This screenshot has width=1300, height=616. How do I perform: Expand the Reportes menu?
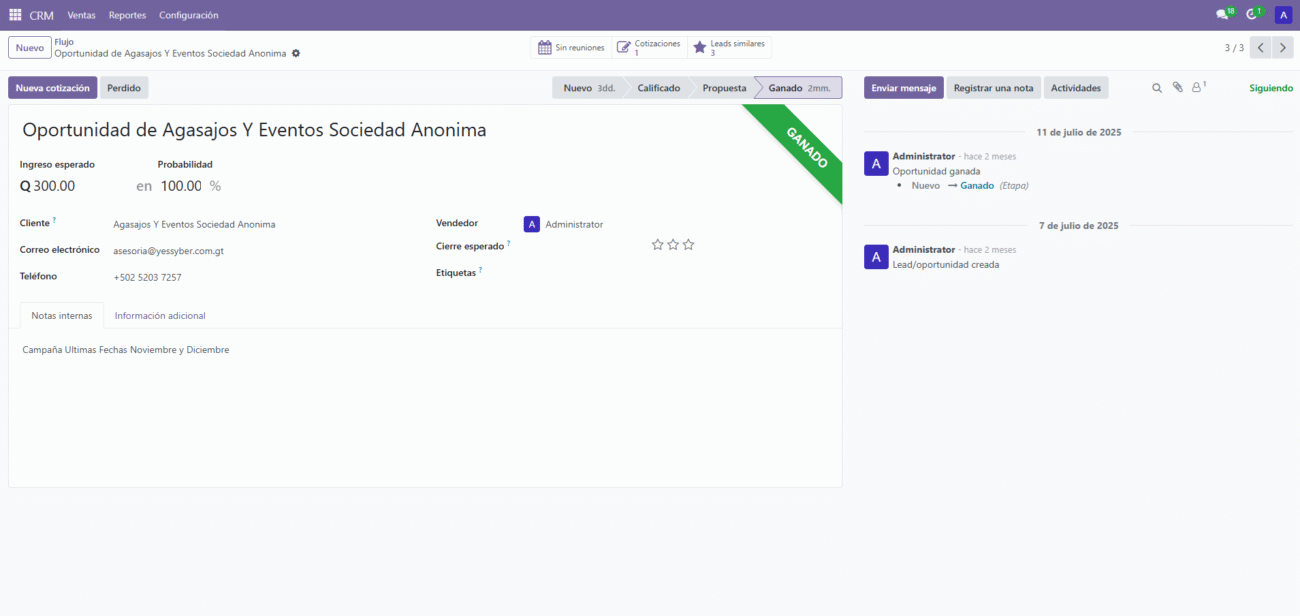coord(127,15)
